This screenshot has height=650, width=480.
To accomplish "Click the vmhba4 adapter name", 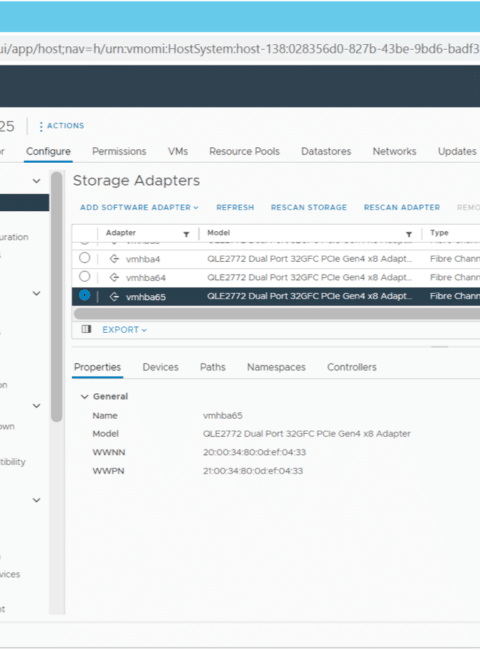I will pos(143,260).
